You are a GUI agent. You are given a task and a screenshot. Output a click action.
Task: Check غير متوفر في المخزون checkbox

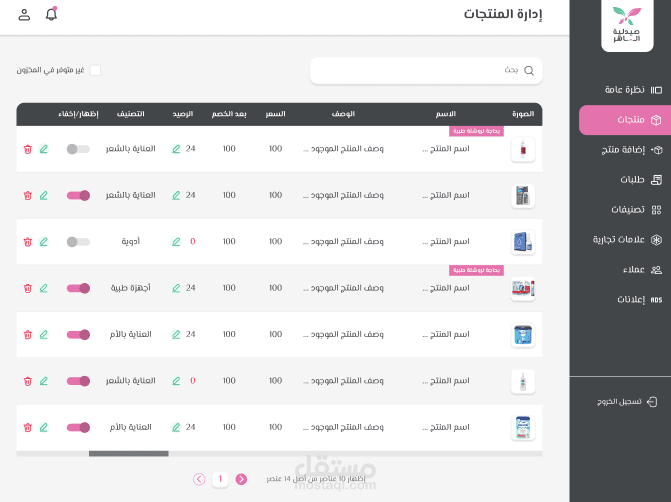(x=95, y=70)
